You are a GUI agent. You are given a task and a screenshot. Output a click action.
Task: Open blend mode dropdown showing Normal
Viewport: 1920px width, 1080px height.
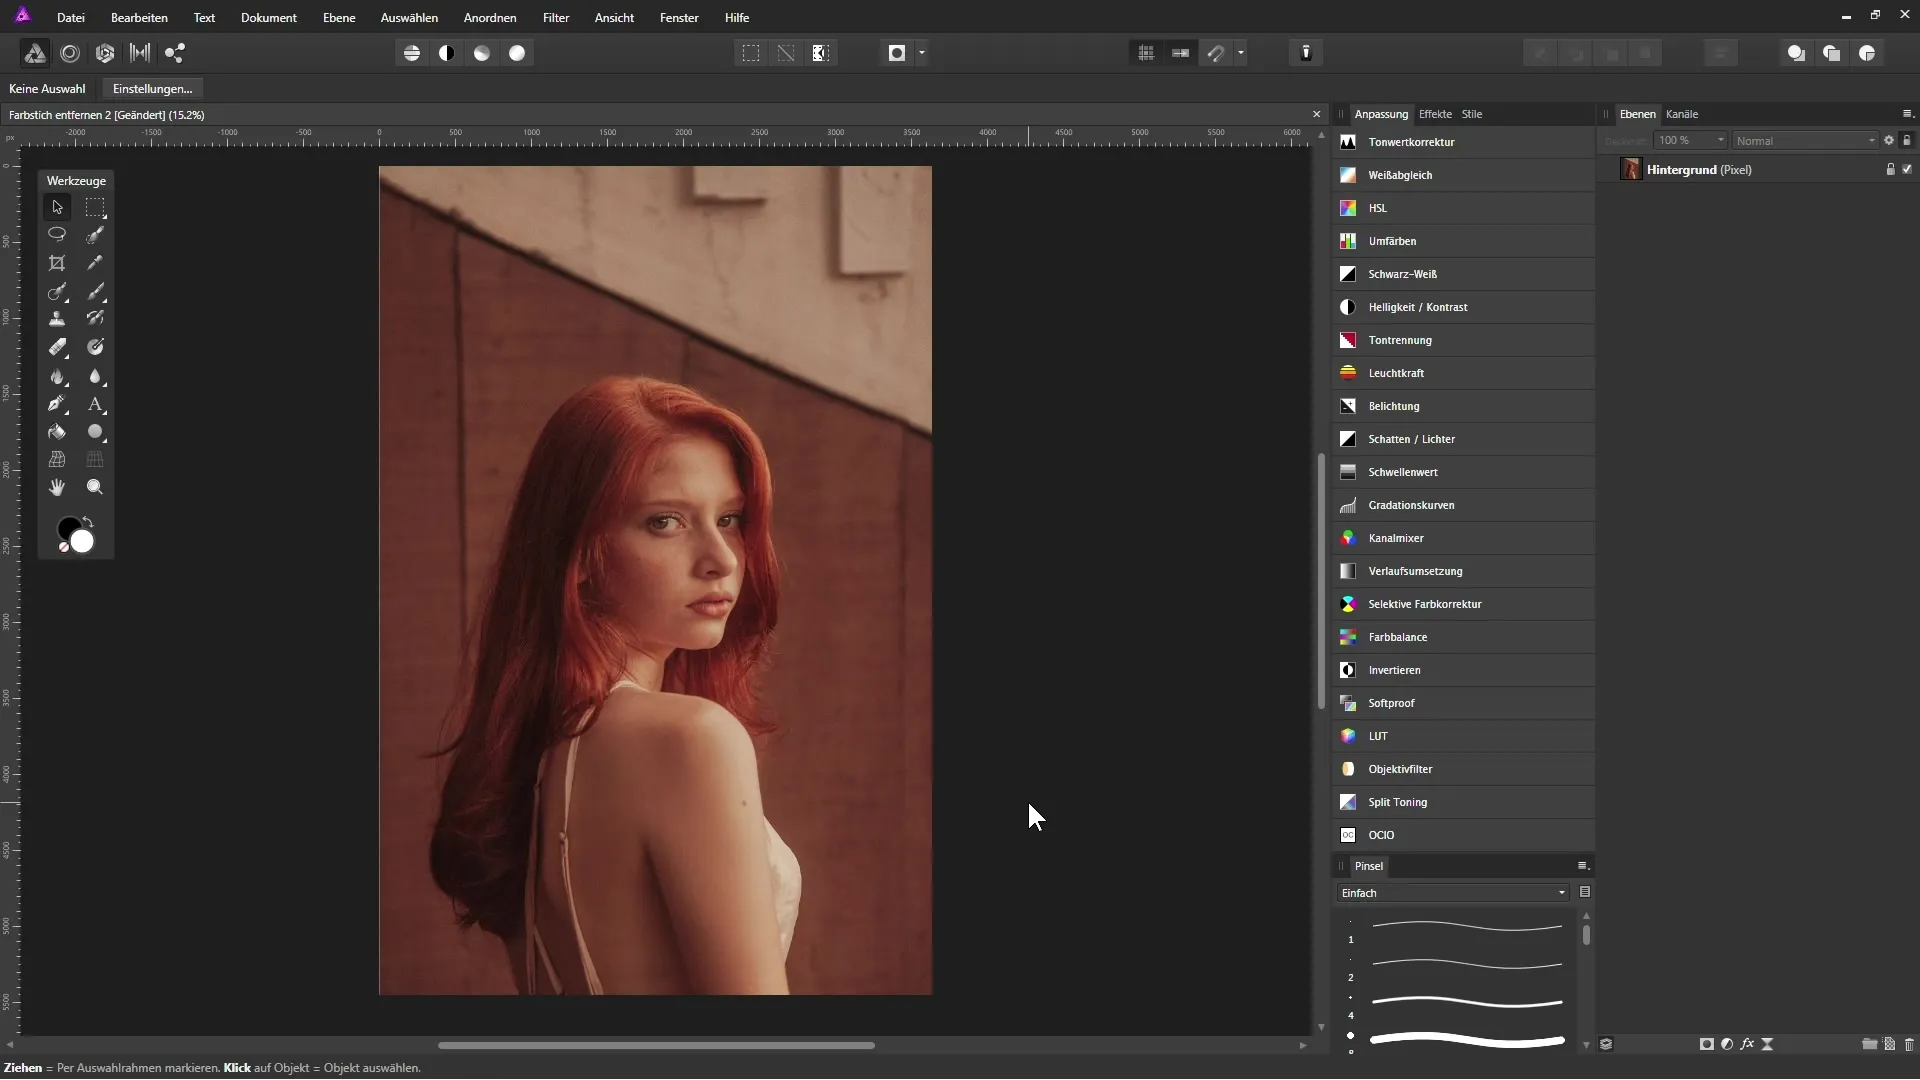(1806, 141)
